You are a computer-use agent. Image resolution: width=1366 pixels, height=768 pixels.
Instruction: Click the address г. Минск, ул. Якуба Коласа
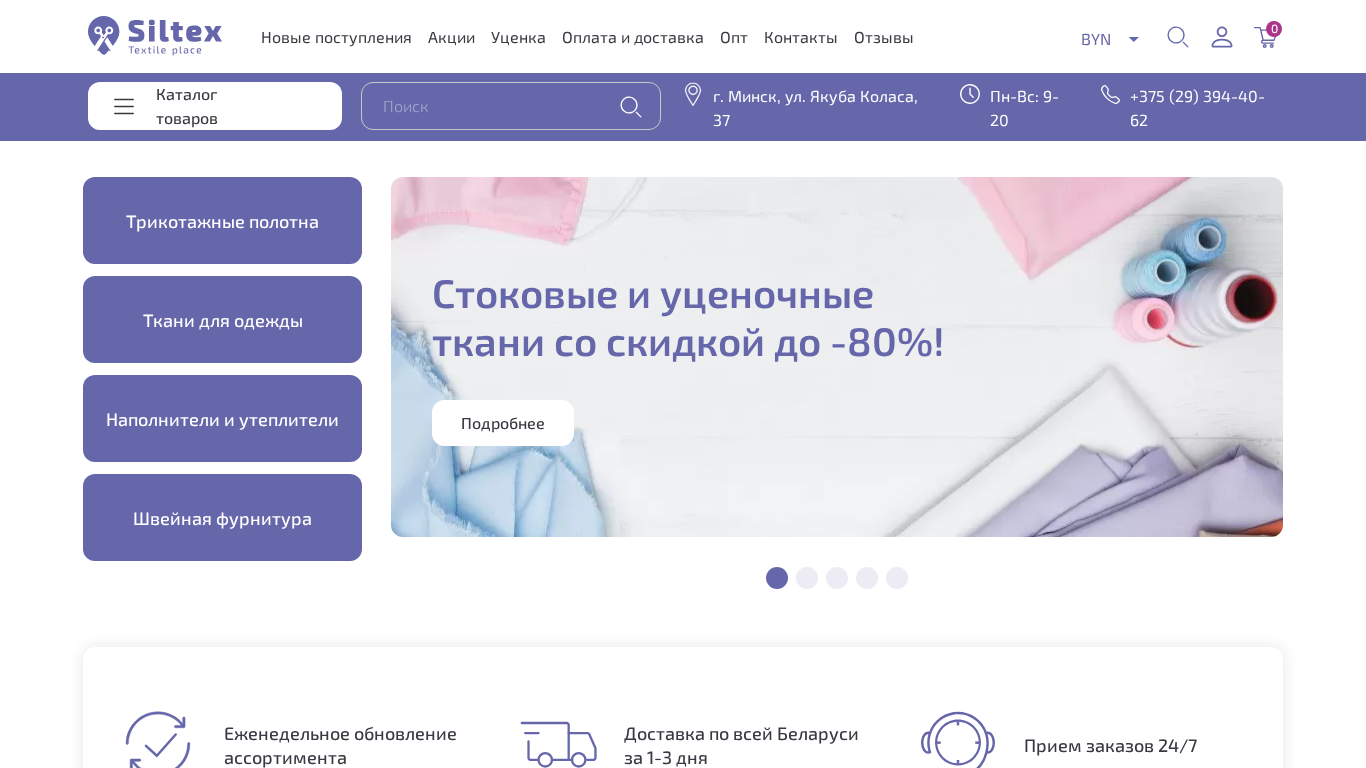(815, 108)
